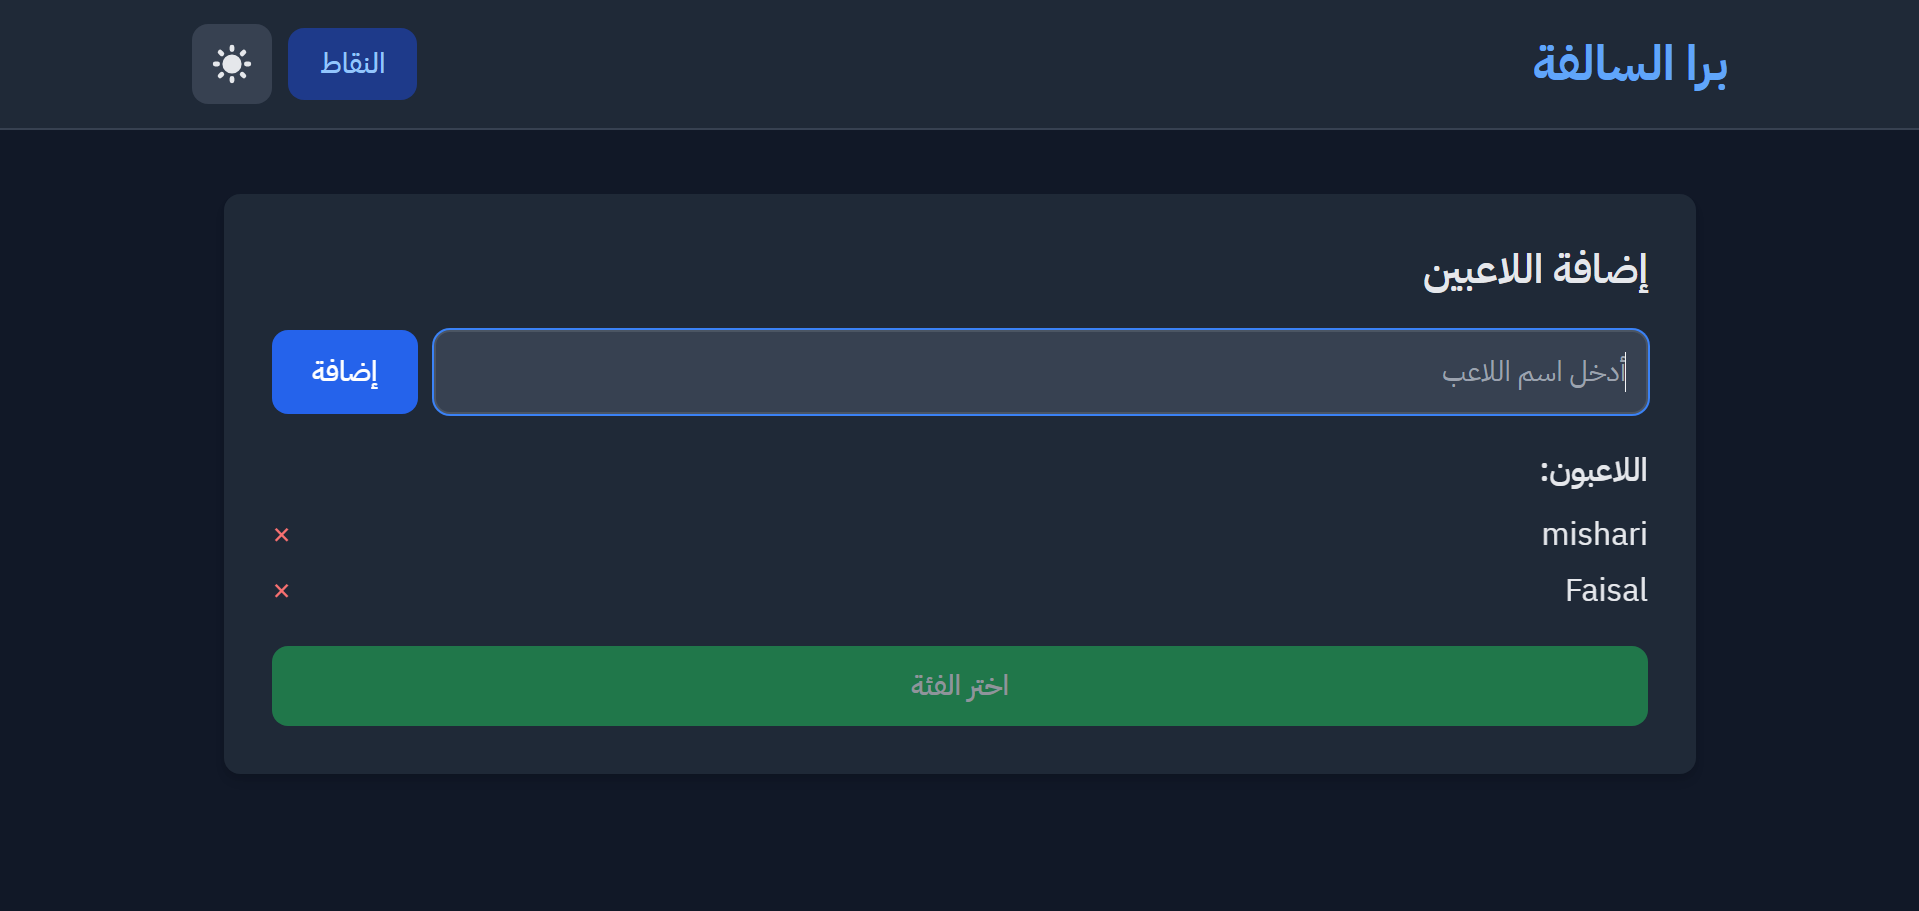The height and width of the screenshot is (911, 1919).
Task: Click the blank space between Faisal and its X
Action: 900,591
